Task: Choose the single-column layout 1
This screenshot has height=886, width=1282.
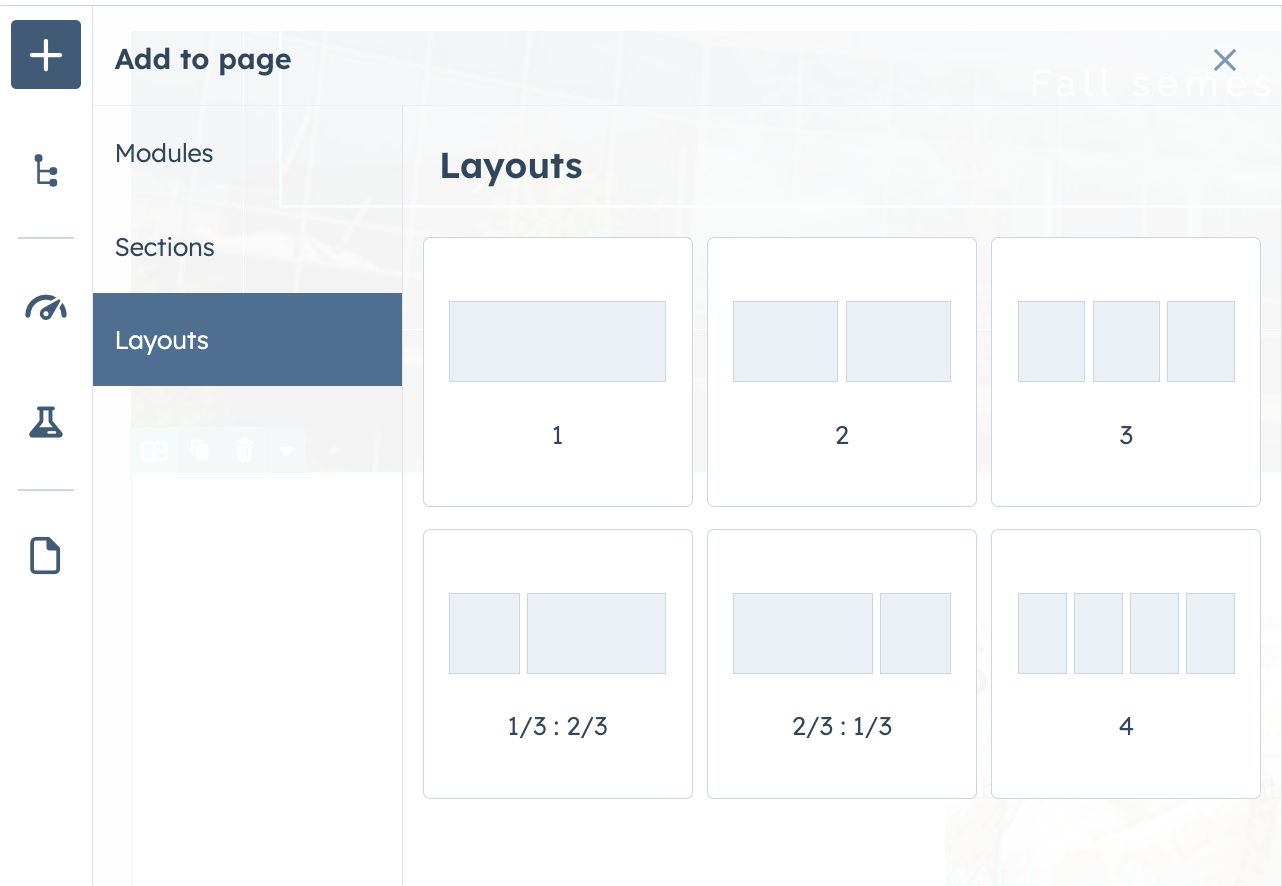Action: click(557, 371)
